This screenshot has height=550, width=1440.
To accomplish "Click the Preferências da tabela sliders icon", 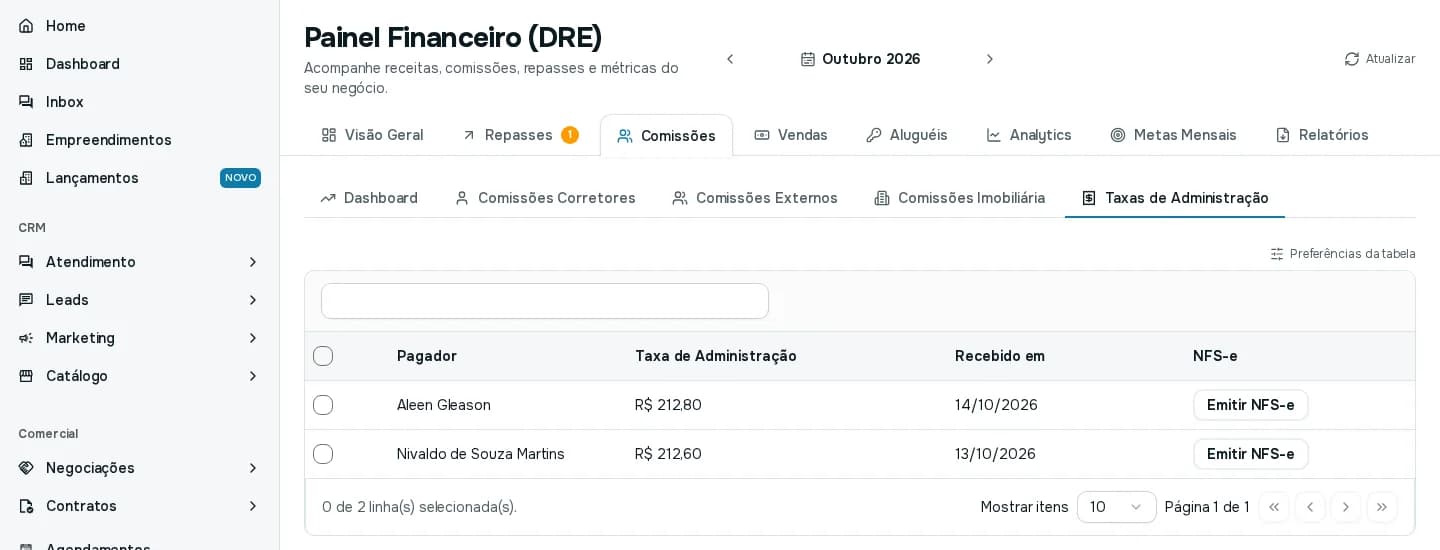I will tap(1277, 254).
